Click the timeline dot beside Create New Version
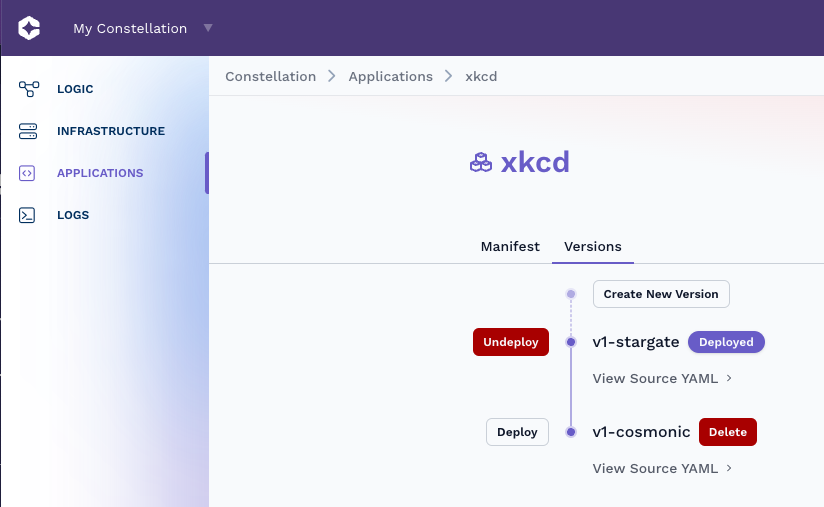Image resolution: width=824 pixels, height=507 pixels. click(571, 294)
